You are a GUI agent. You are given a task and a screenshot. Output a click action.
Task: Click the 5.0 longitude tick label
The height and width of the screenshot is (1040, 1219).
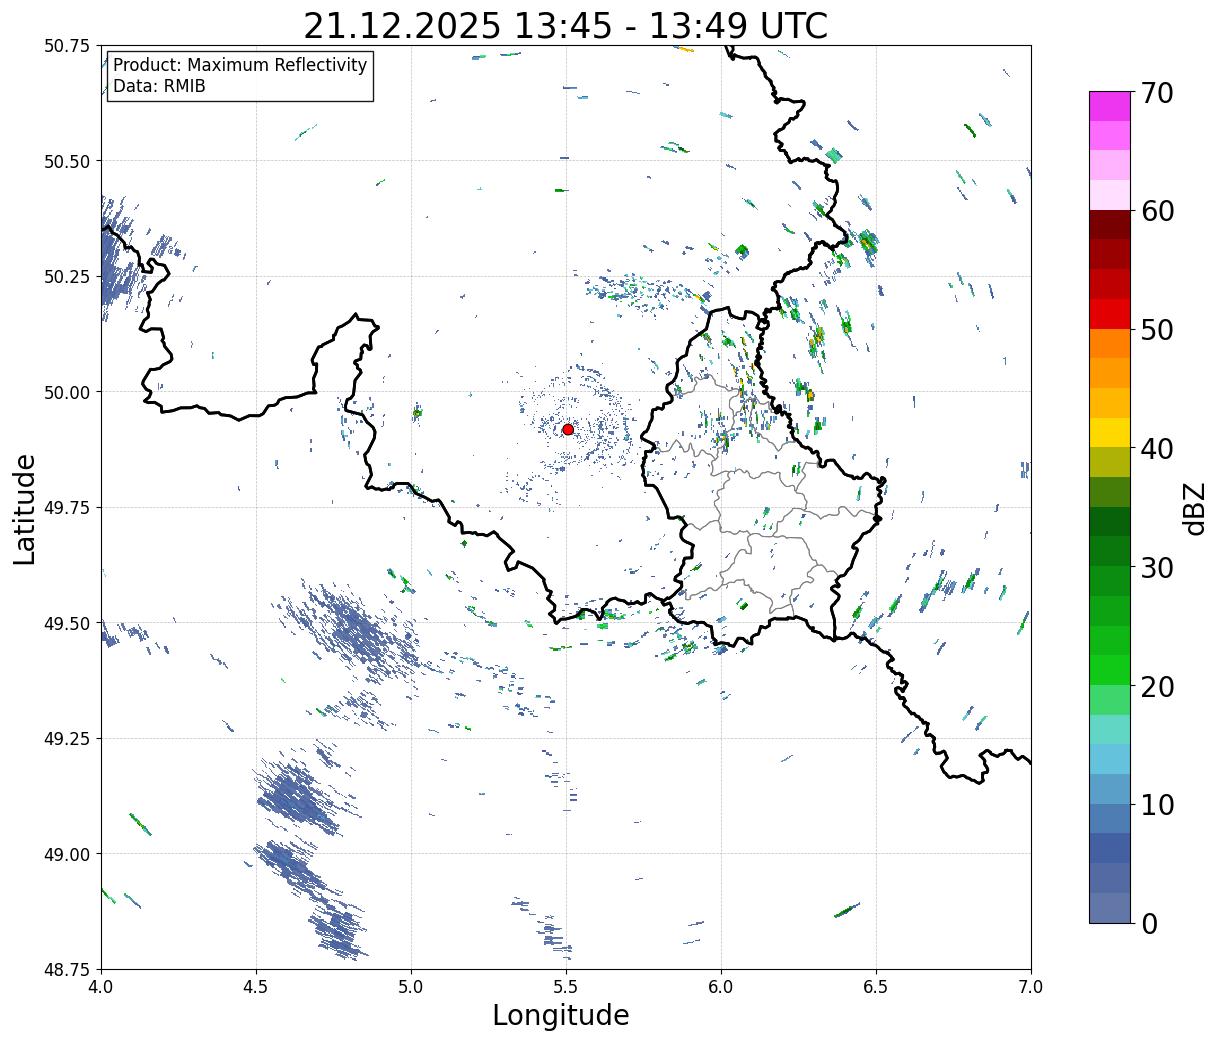tap(411, 987)
